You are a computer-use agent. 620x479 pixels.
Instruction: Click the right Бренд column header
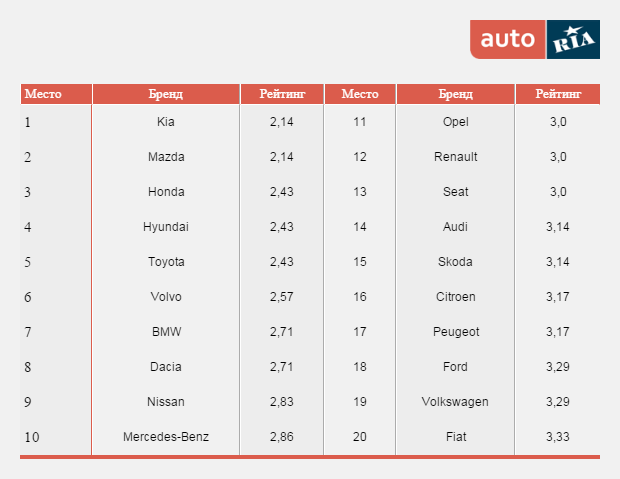point(455,94)
